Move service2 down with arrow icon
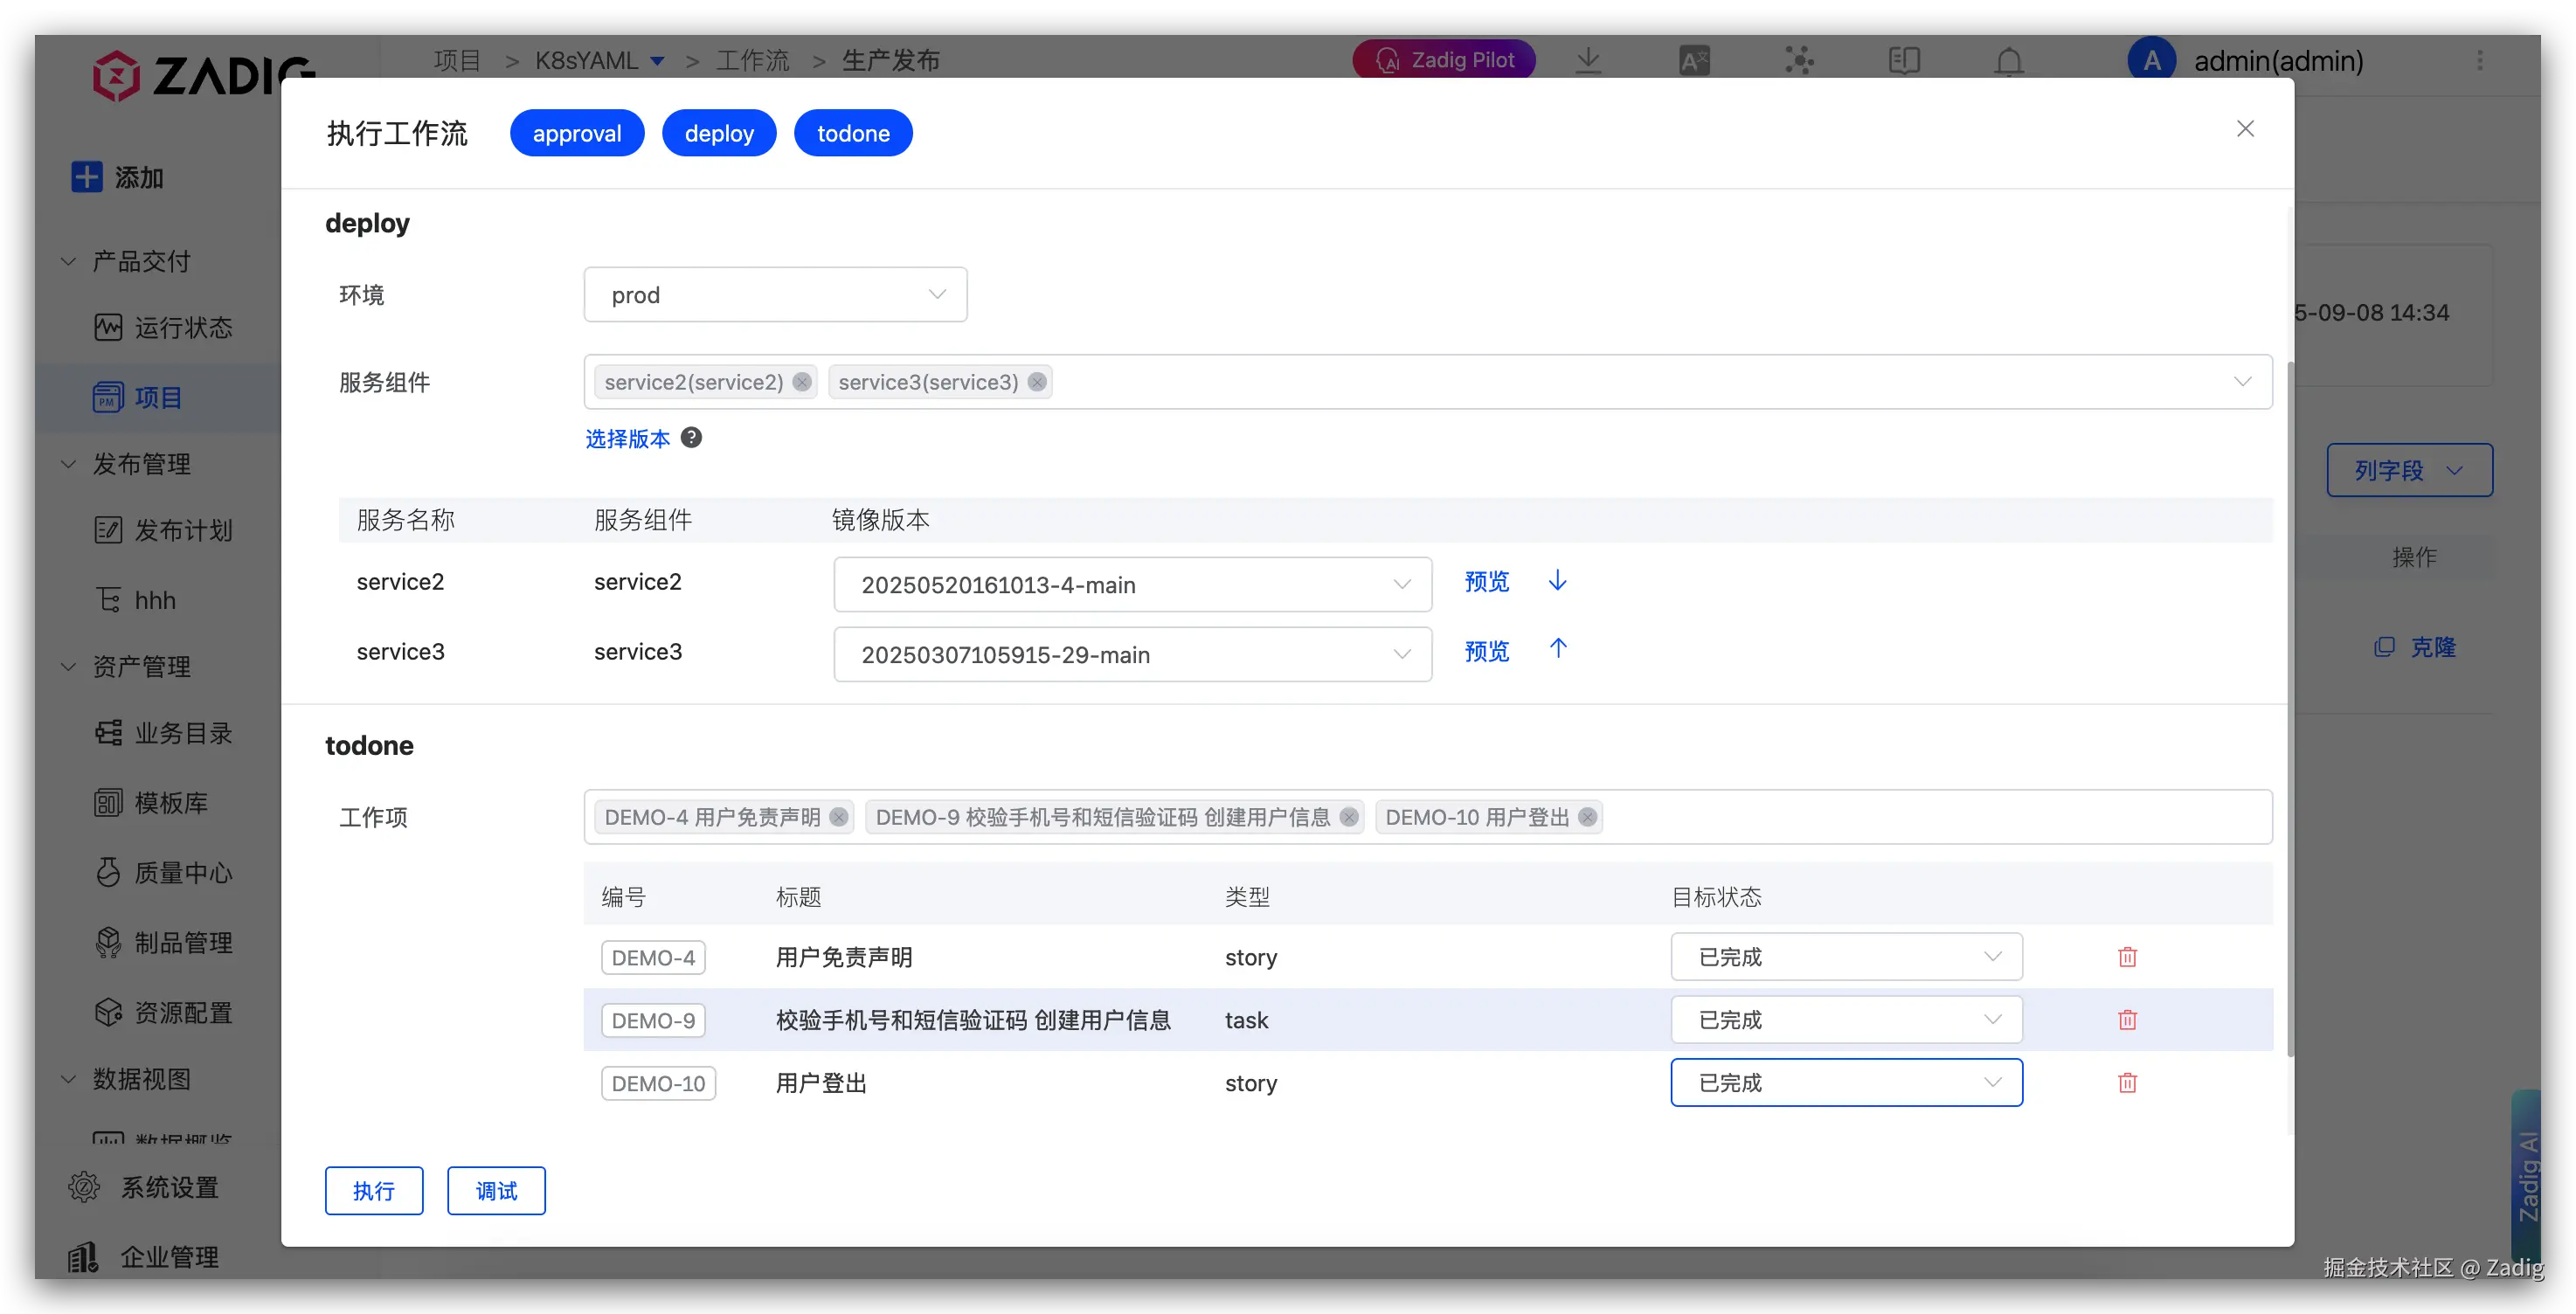2576x1314 pixels. [1557, 581]
